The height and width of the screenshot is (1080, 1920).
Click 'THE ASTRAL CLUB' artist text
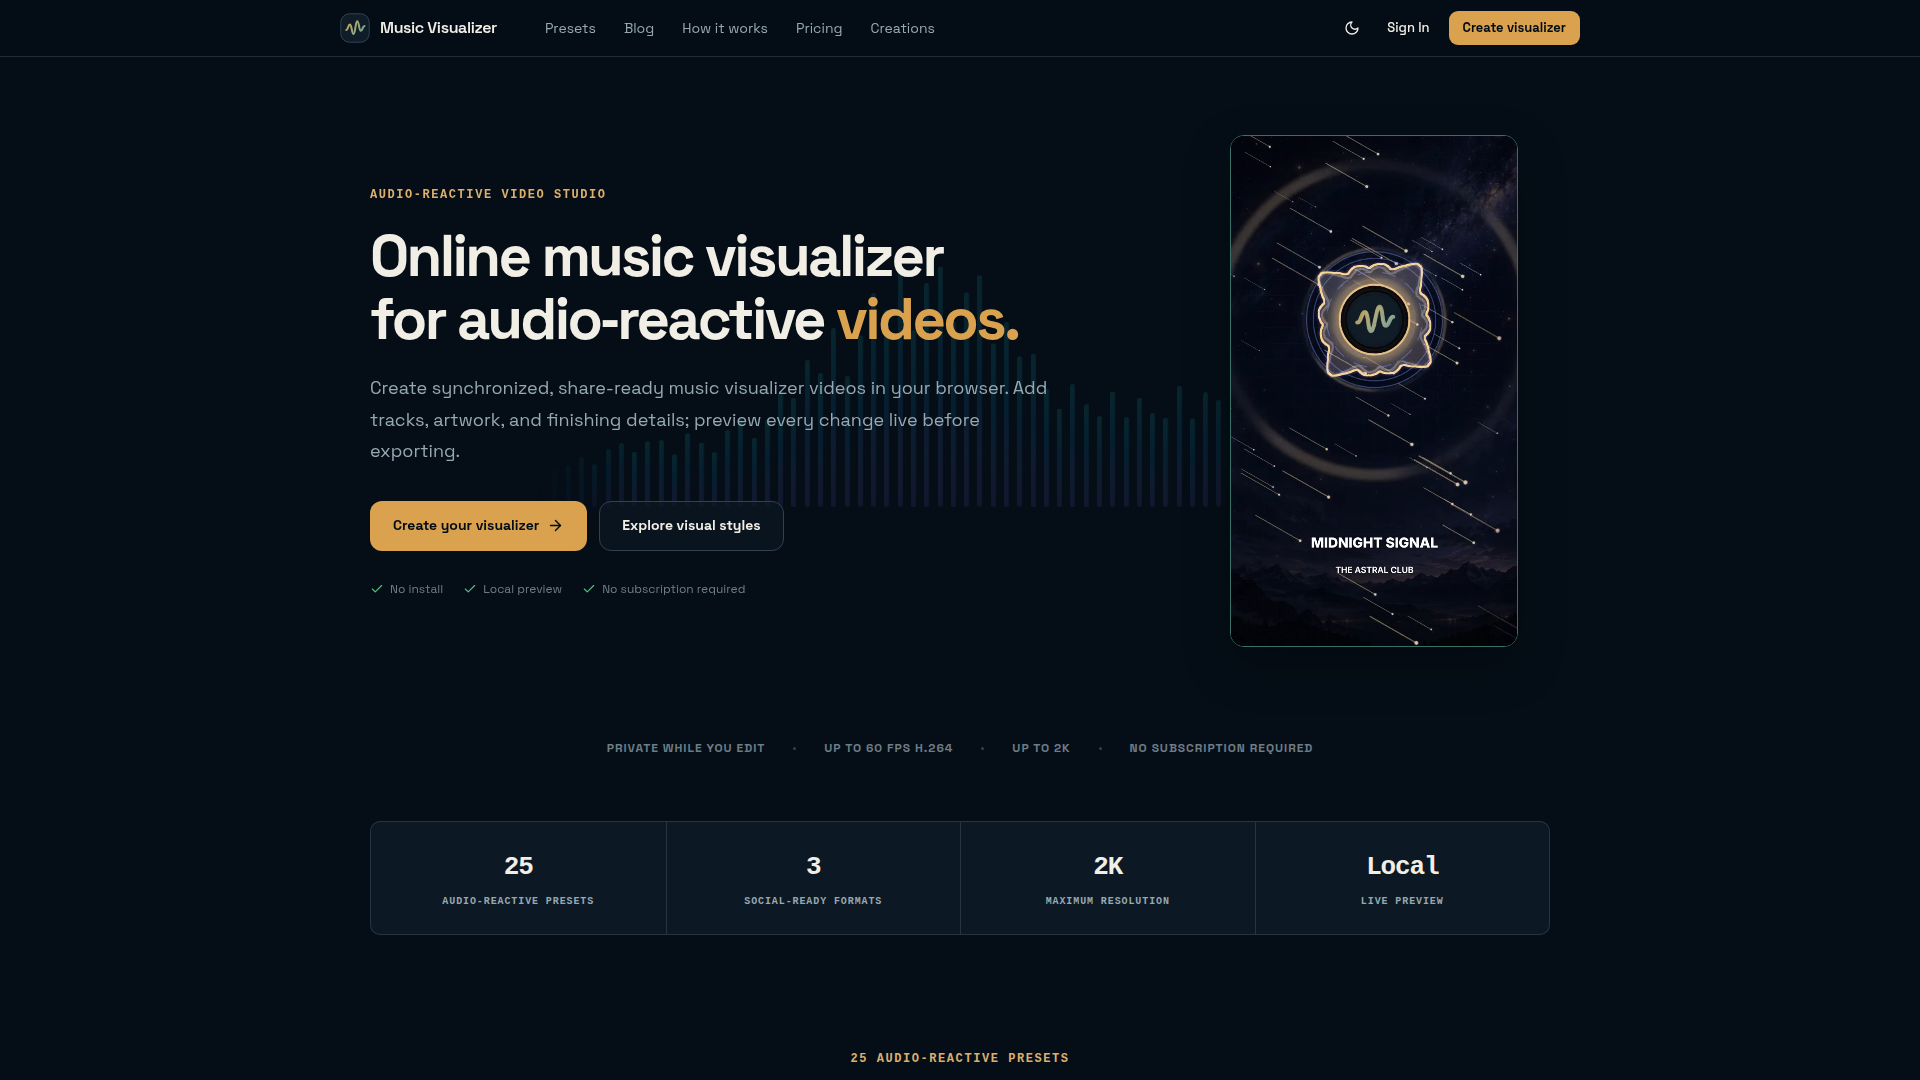point(1374,570)
